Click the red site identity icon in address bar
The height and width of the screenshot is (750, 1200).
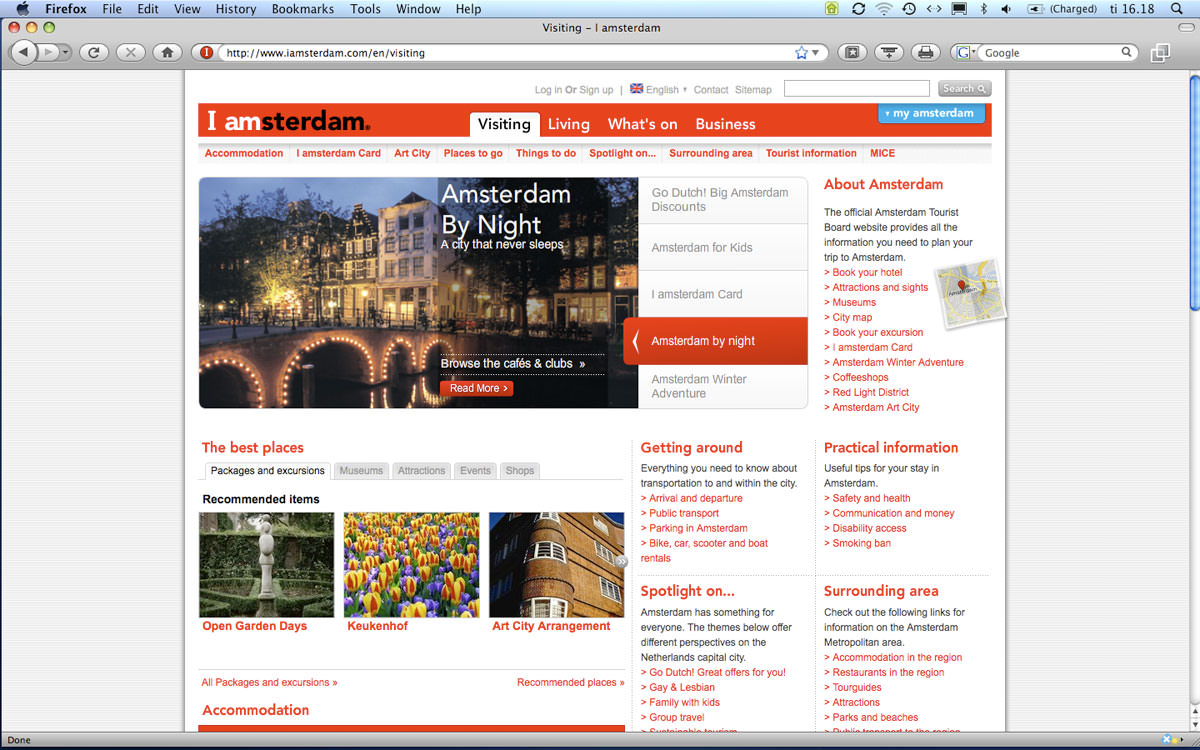207,52
